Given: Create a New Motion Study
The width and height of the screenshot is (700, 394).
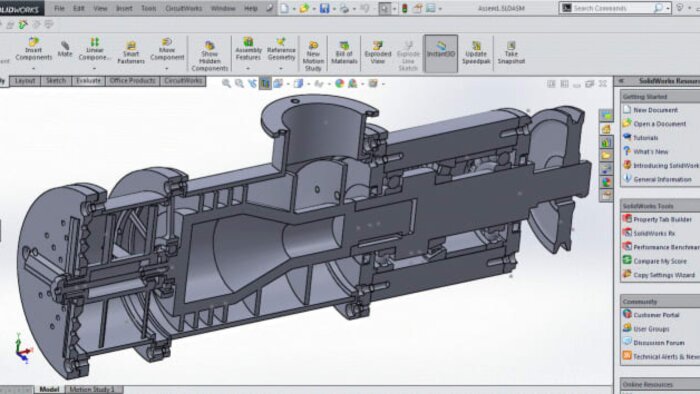Looking at the screenshot, I should click(x=313, y=56).
